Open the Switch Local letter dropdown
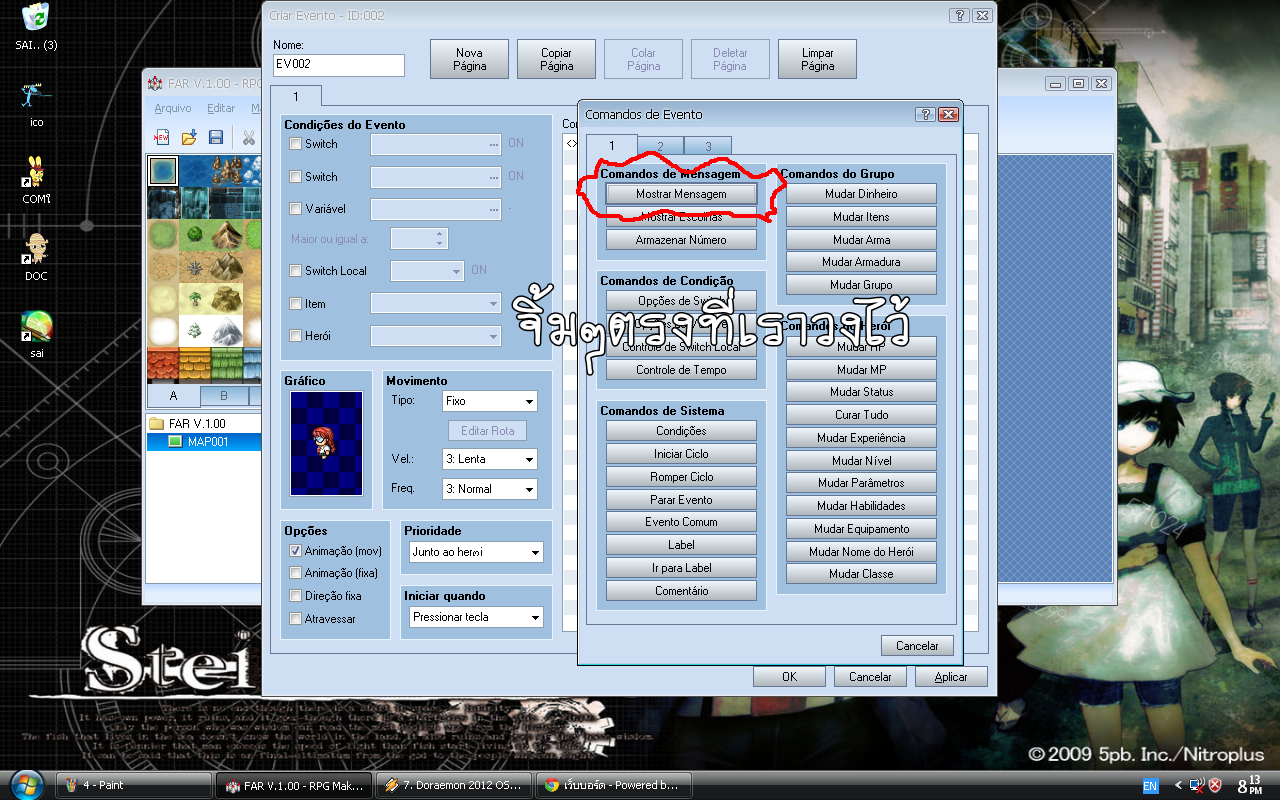 tap(428, 270)
